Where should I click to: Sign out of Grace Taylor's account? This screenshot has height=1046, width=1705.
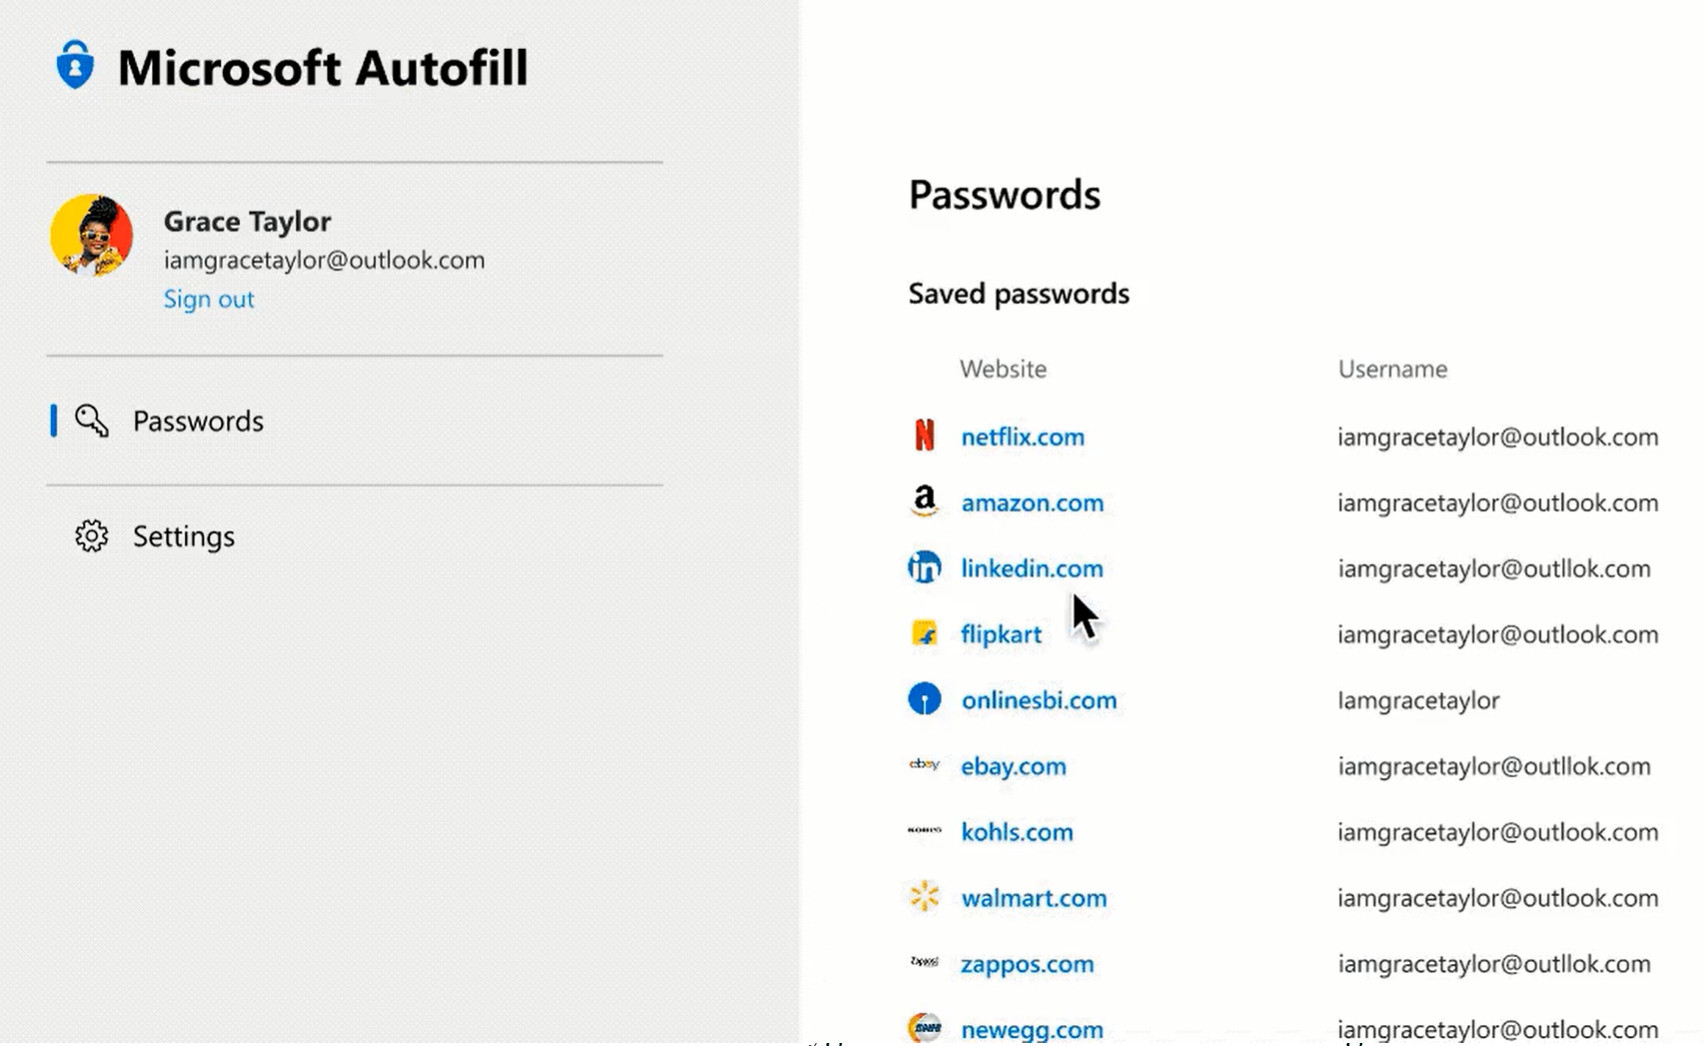pyautogui.click(x=208, y=299)
